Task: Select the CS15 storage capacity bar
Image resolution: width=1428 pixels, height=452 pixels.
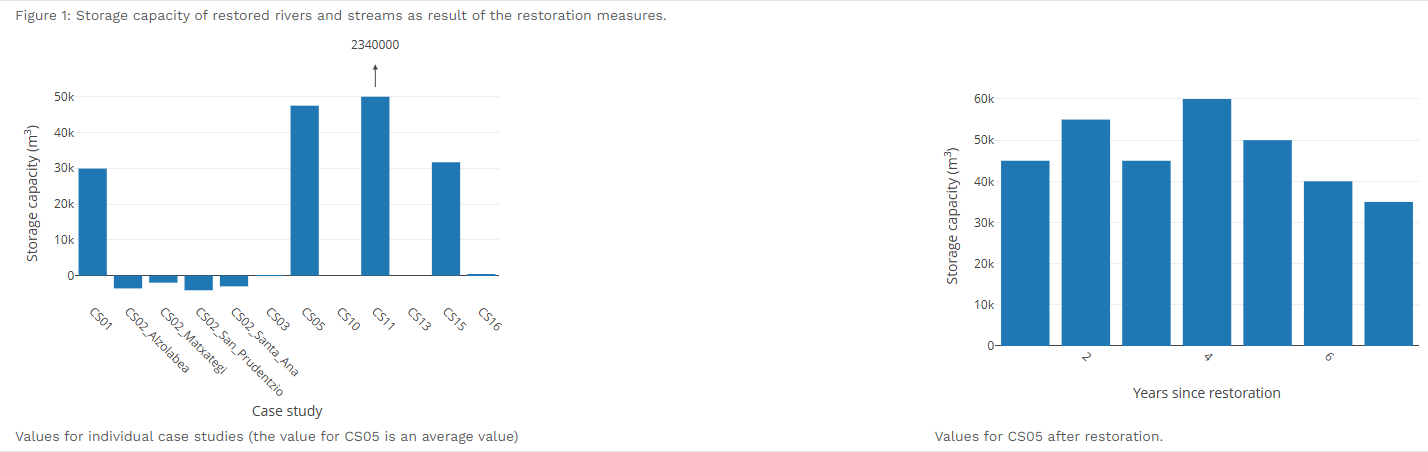Action: pos(446,218)
